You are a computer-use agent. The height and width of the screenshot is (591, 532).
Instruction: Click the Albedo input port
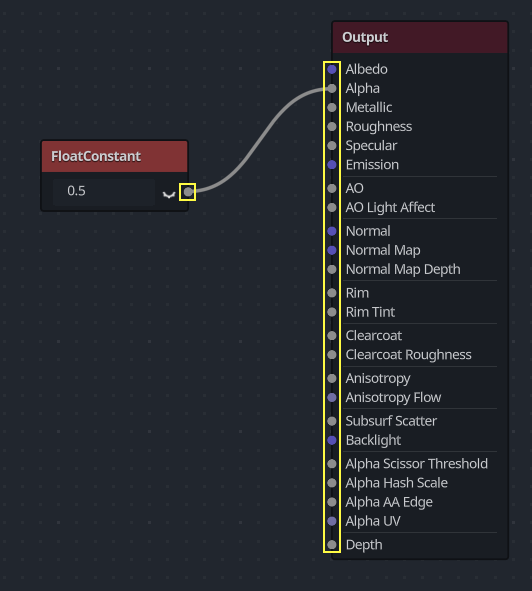point(332,69)
